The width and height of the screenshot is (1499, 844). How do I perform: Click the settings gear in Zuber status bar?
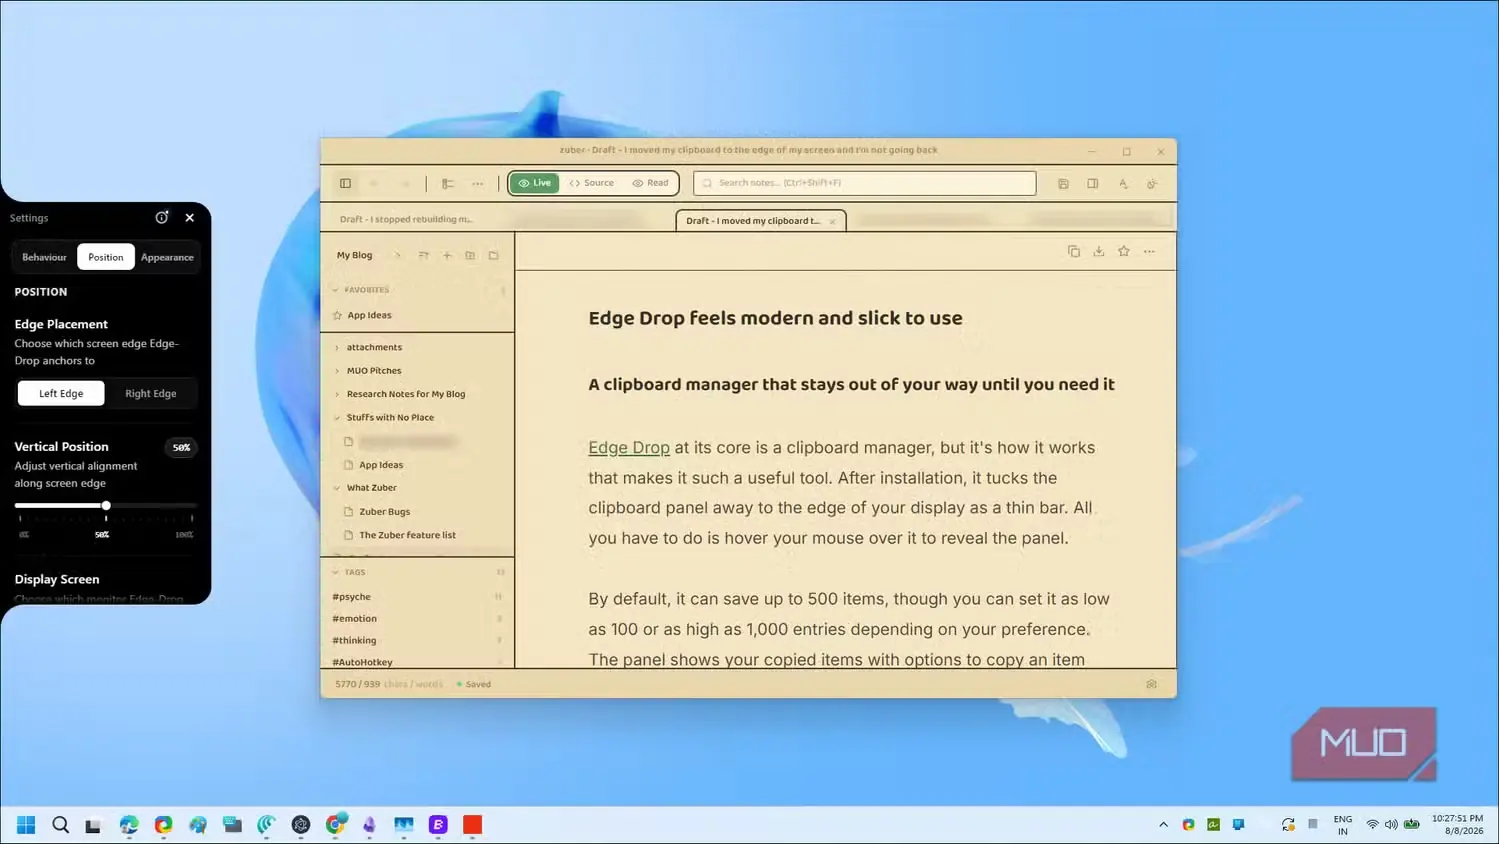[x=1152, y=684]
